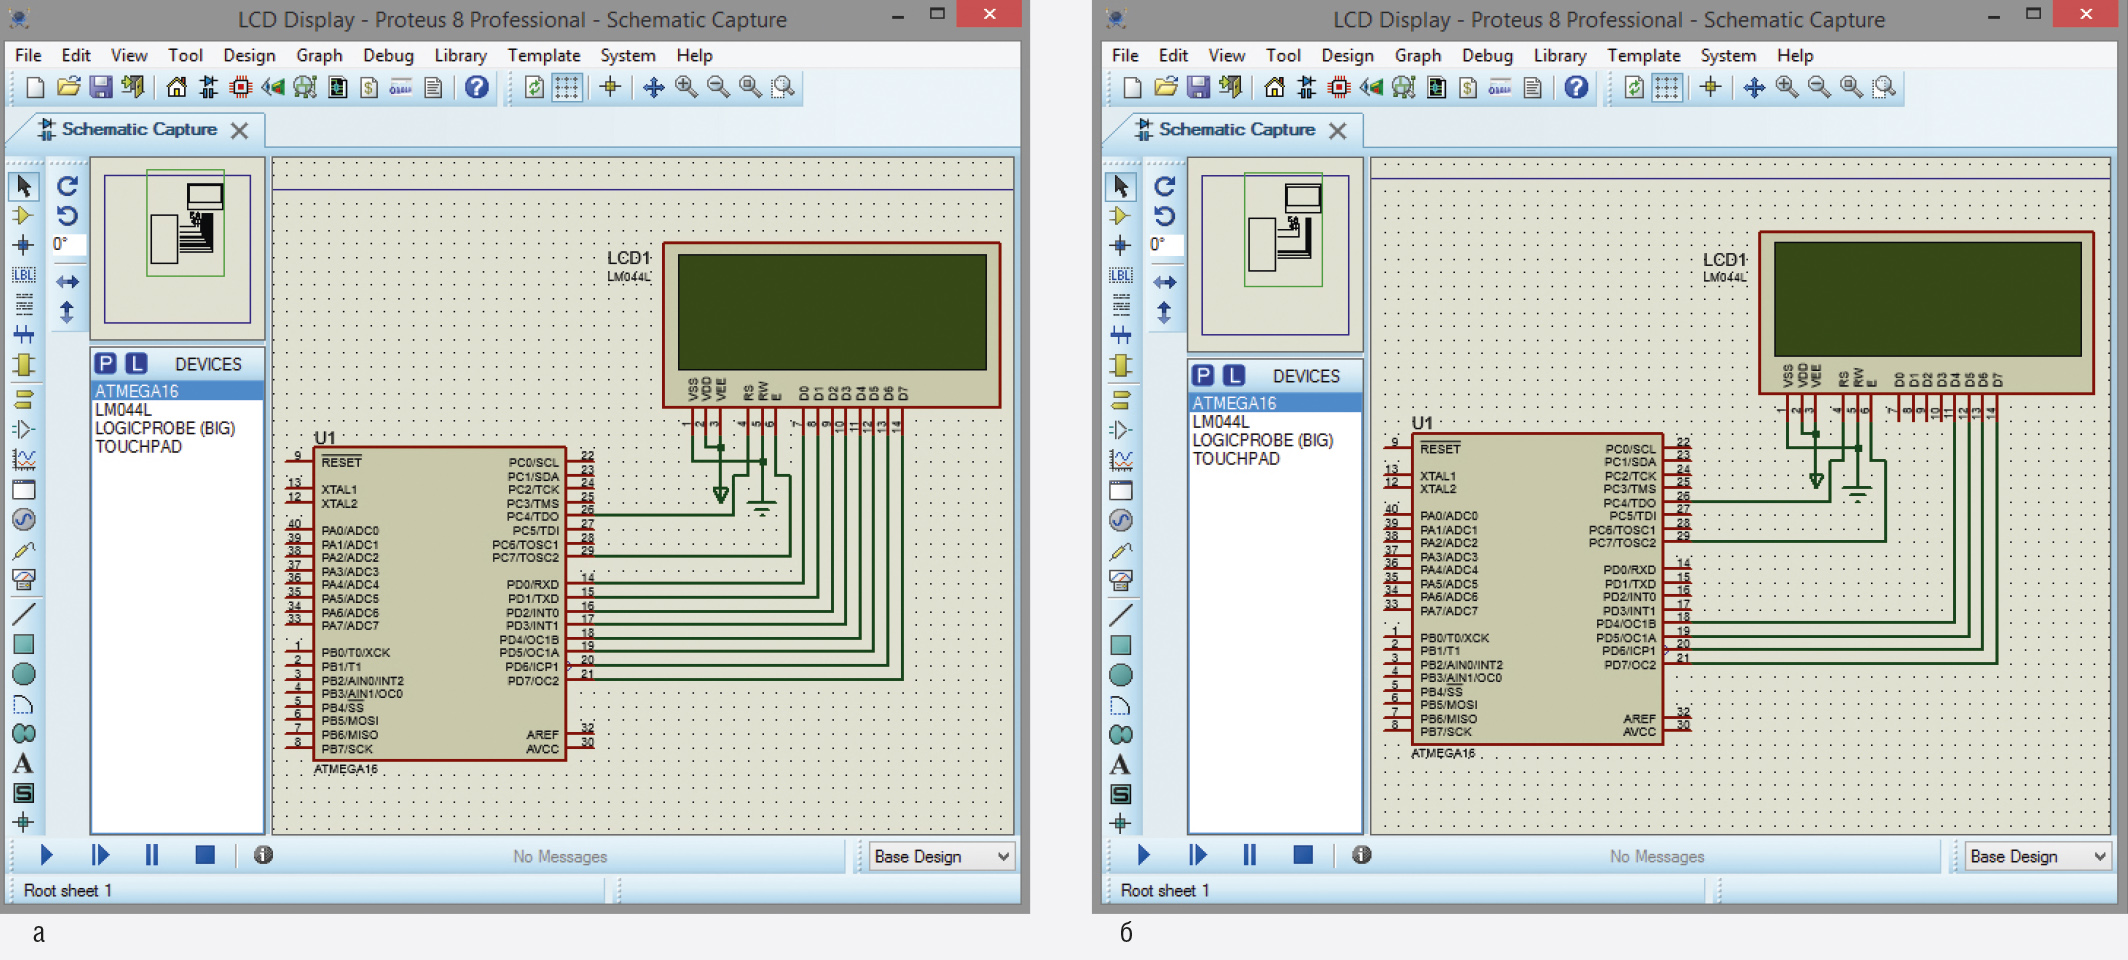Click rotation angle field in left window

(x=67, y=244)
